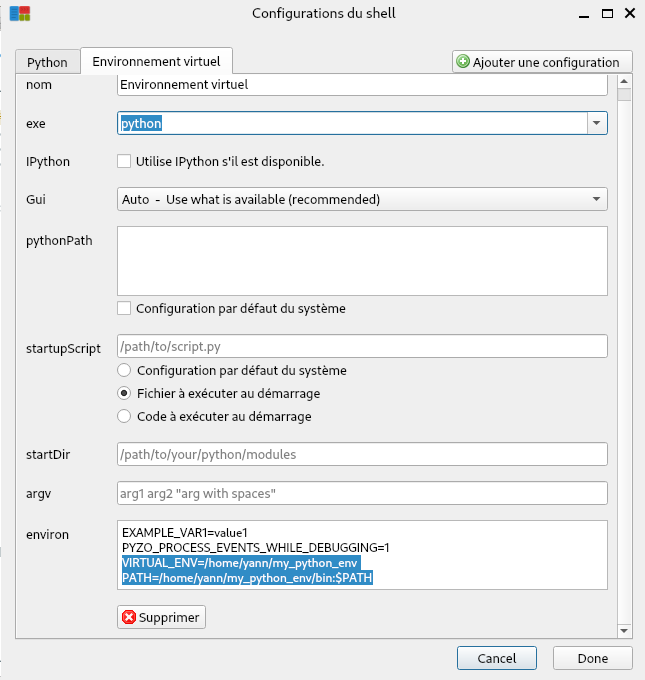The image size is (645, 680).
Task: Tick system default checkbox under pythonPath
Action: pyautogui.click(x=124, y=308)
